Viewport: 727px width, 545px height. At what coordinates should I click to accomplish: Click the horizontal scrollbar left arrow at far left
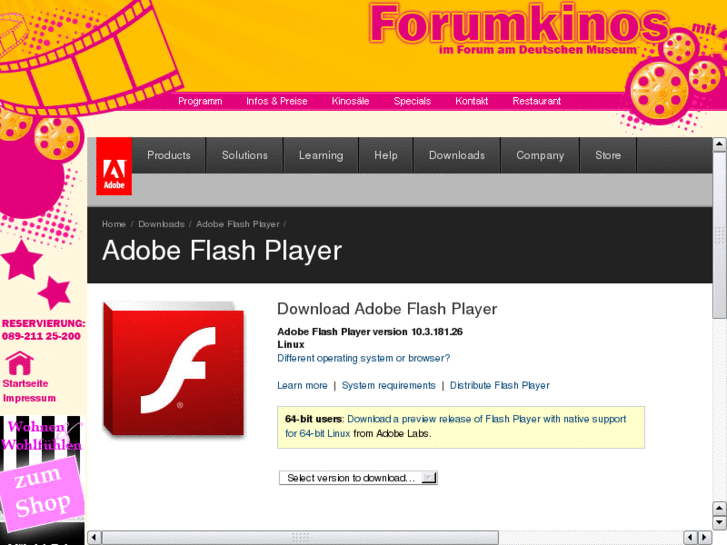coord(94,537)
